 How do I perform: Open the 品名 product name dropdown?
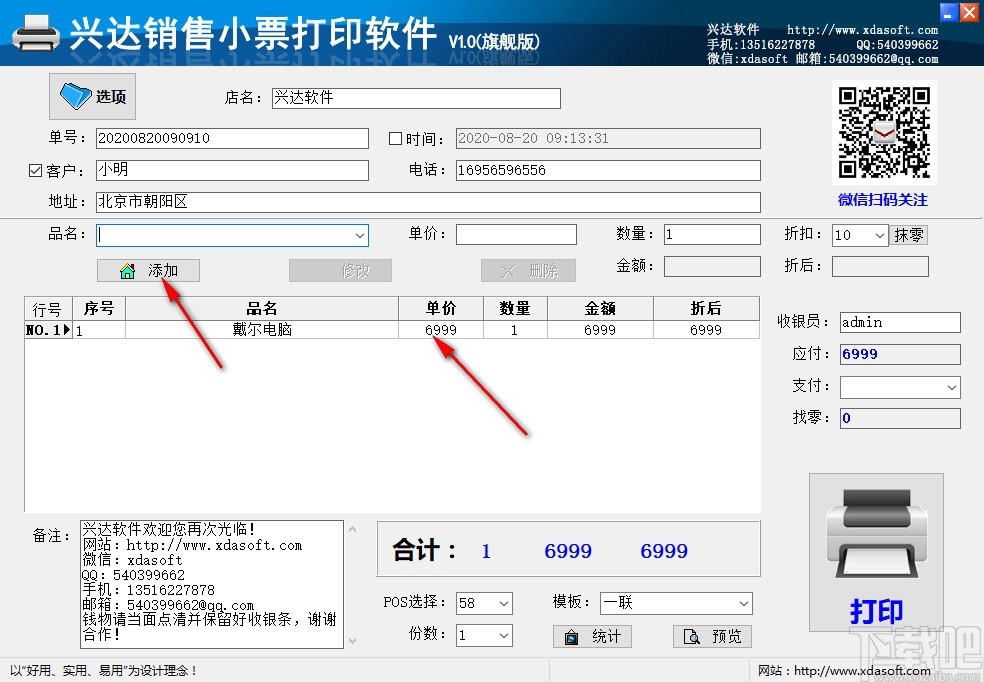(x=358, y=234)
